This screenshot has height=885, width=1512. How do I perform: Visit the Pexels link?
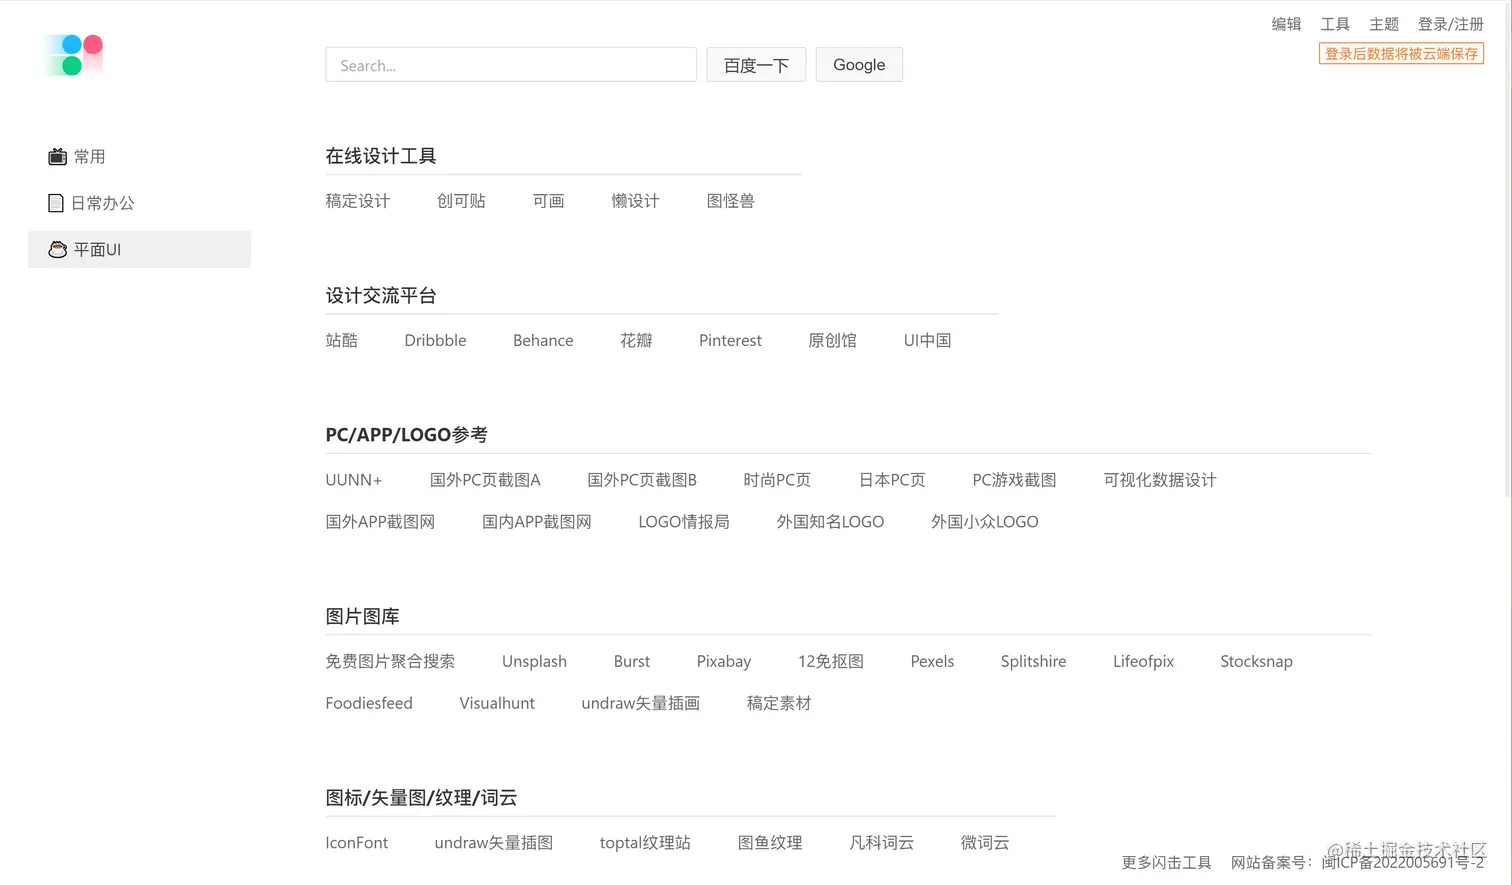(x=932, y=662)
